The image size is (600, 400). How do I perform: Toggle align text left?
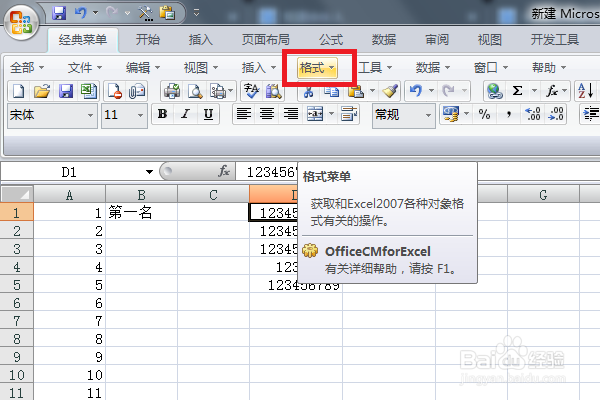pyautogui.click(x=243, y=114)
